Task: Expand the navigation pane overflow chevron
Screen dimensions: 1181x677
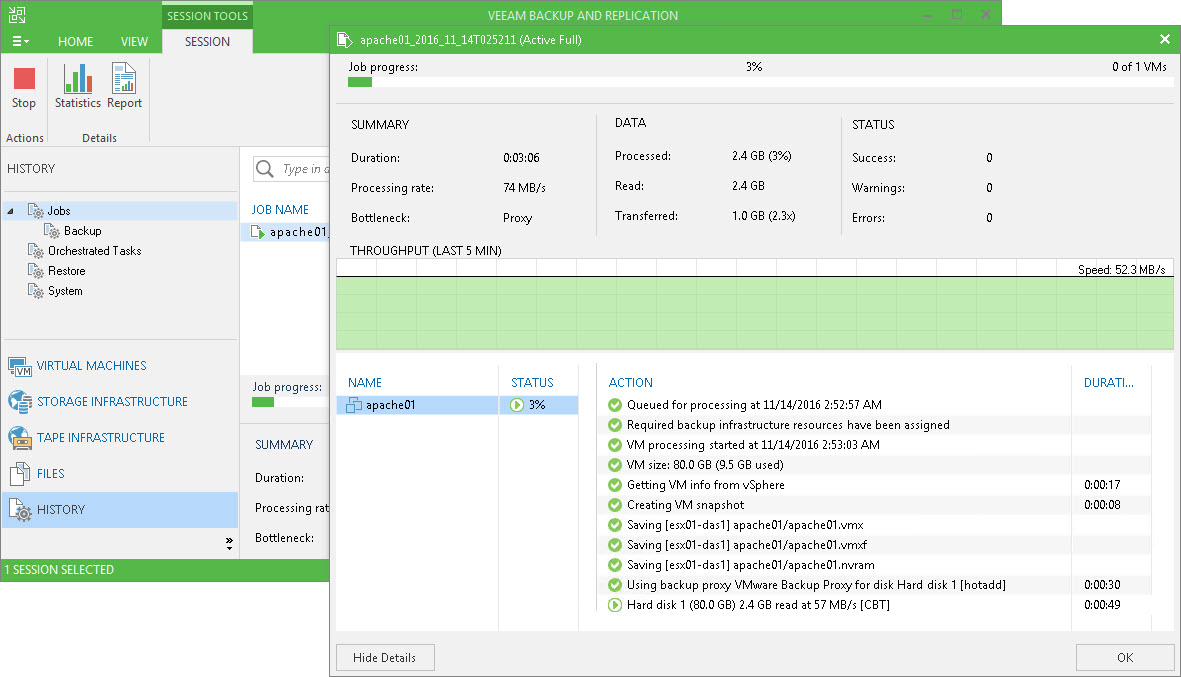Action: (229, 544)
